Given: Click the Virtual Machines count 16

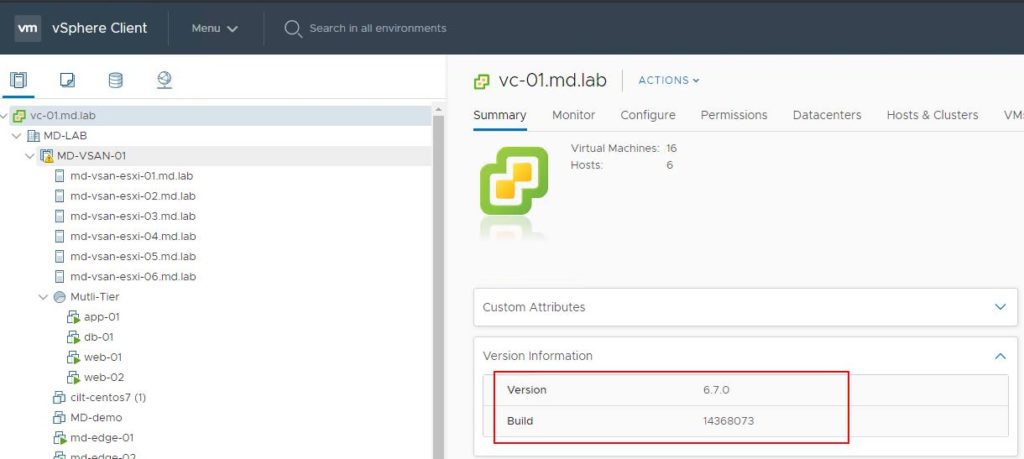Looking at the screenshot, I should [671, 148].
